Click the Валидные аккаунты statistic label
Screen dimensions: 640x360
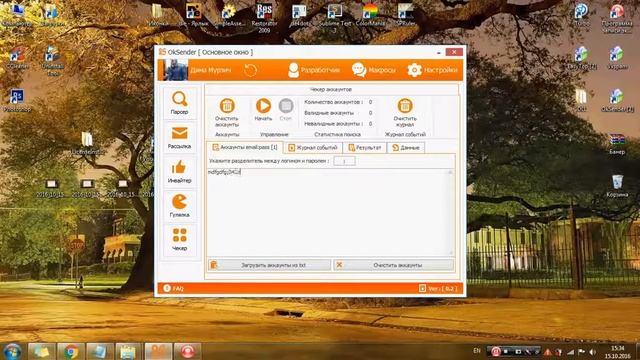point(329,113)
